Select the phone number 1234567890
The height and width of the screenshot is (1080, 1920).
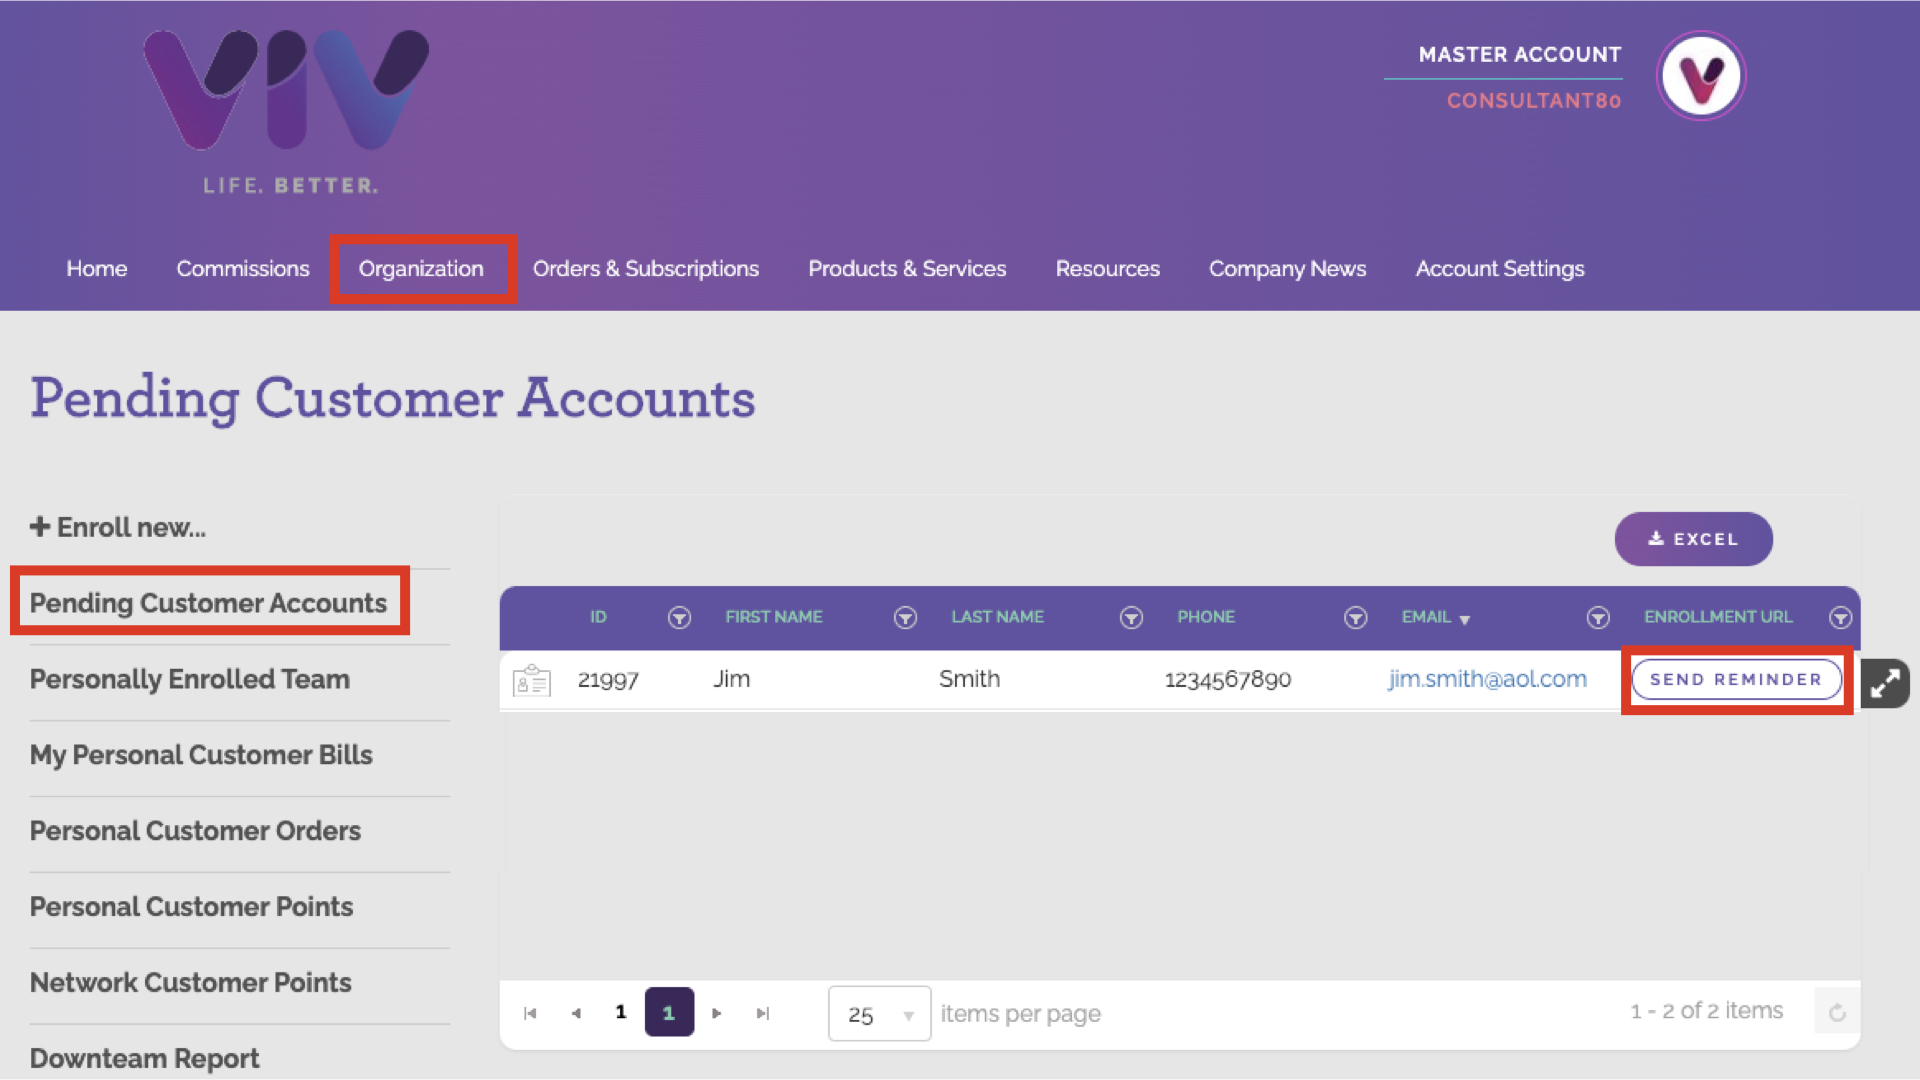pyautogui.click(x=1228, y=680)
